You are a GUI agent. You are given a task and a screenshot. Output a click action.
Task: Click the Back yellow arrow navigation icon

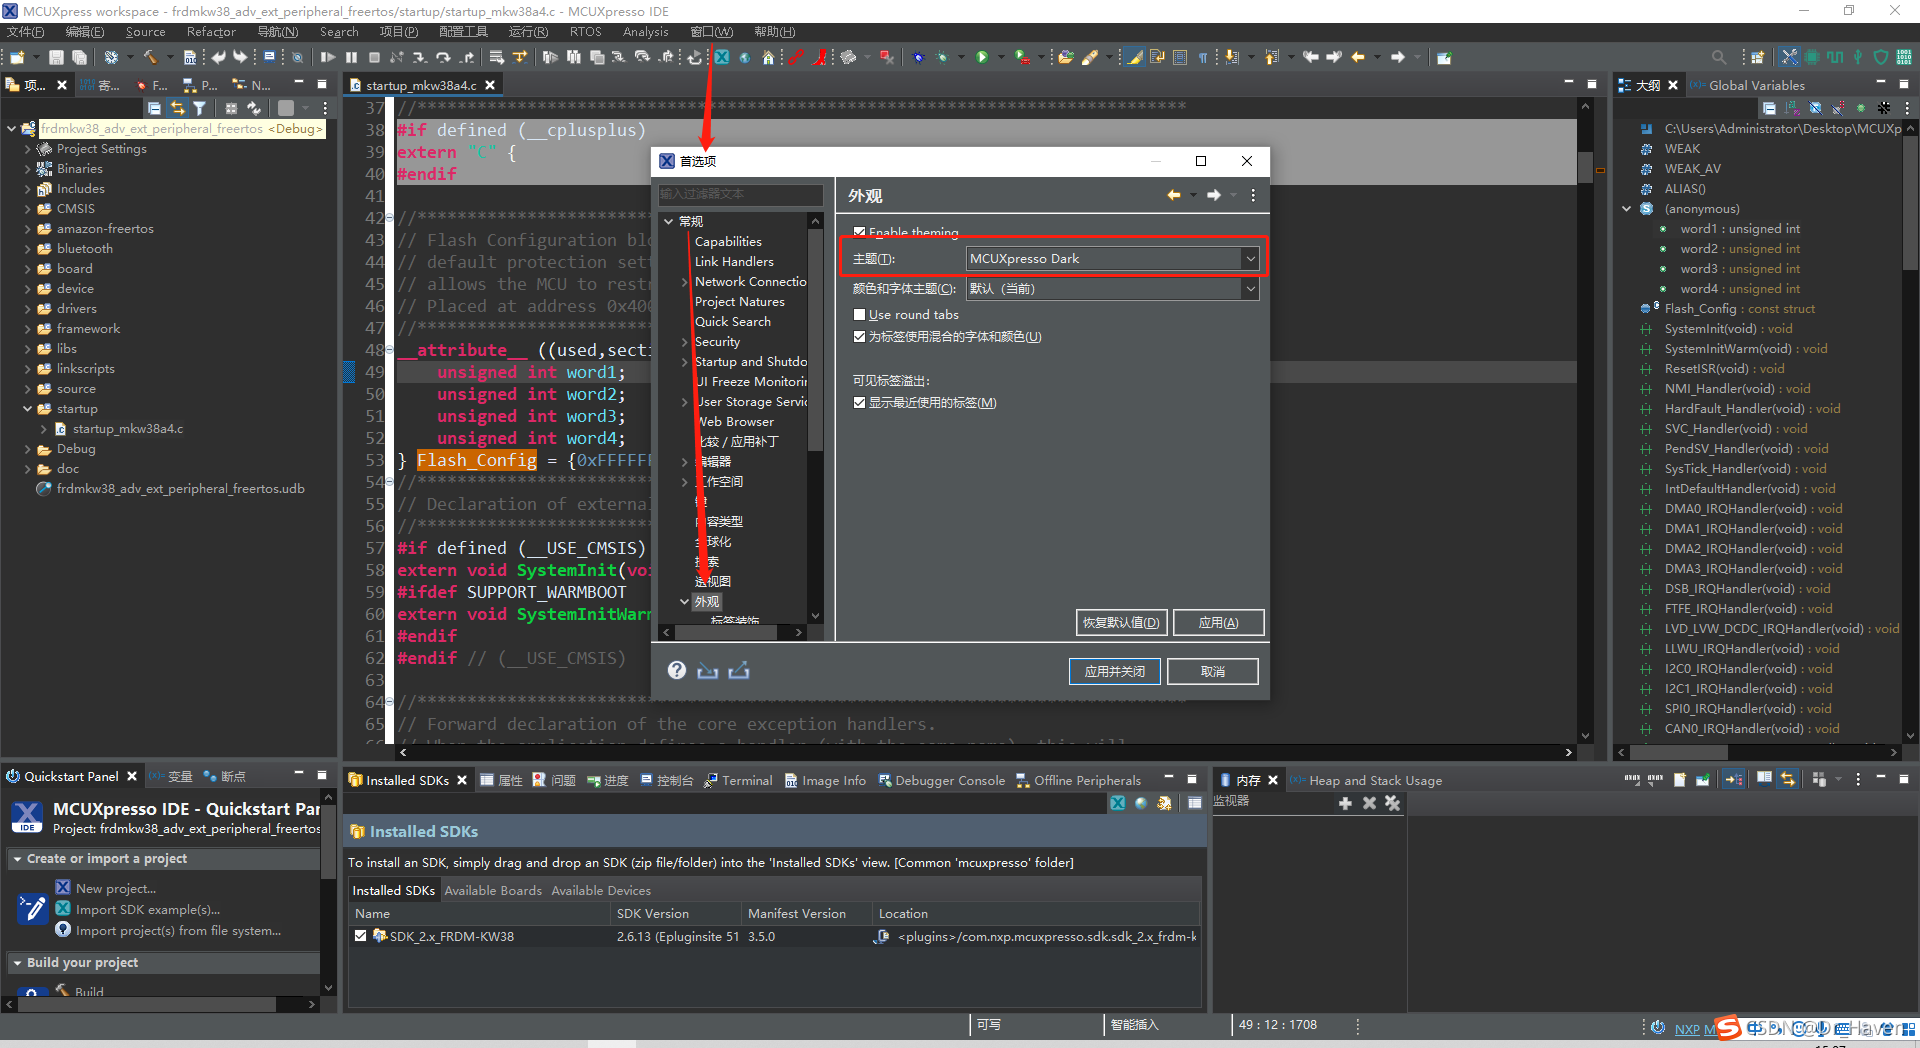pyautogui.click(x=1358, y=57)
